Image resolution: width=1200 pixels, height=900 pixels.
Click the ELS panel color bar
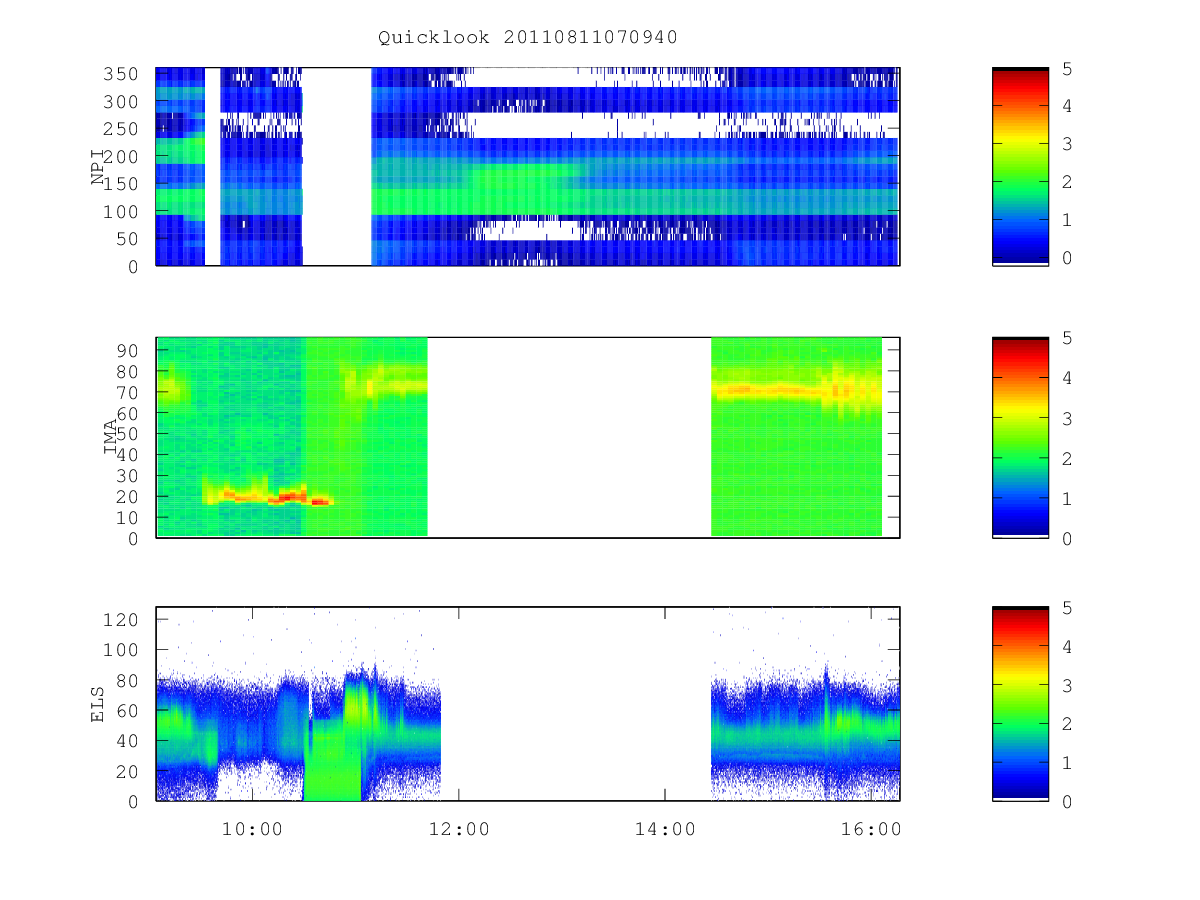click(1020, 704)
